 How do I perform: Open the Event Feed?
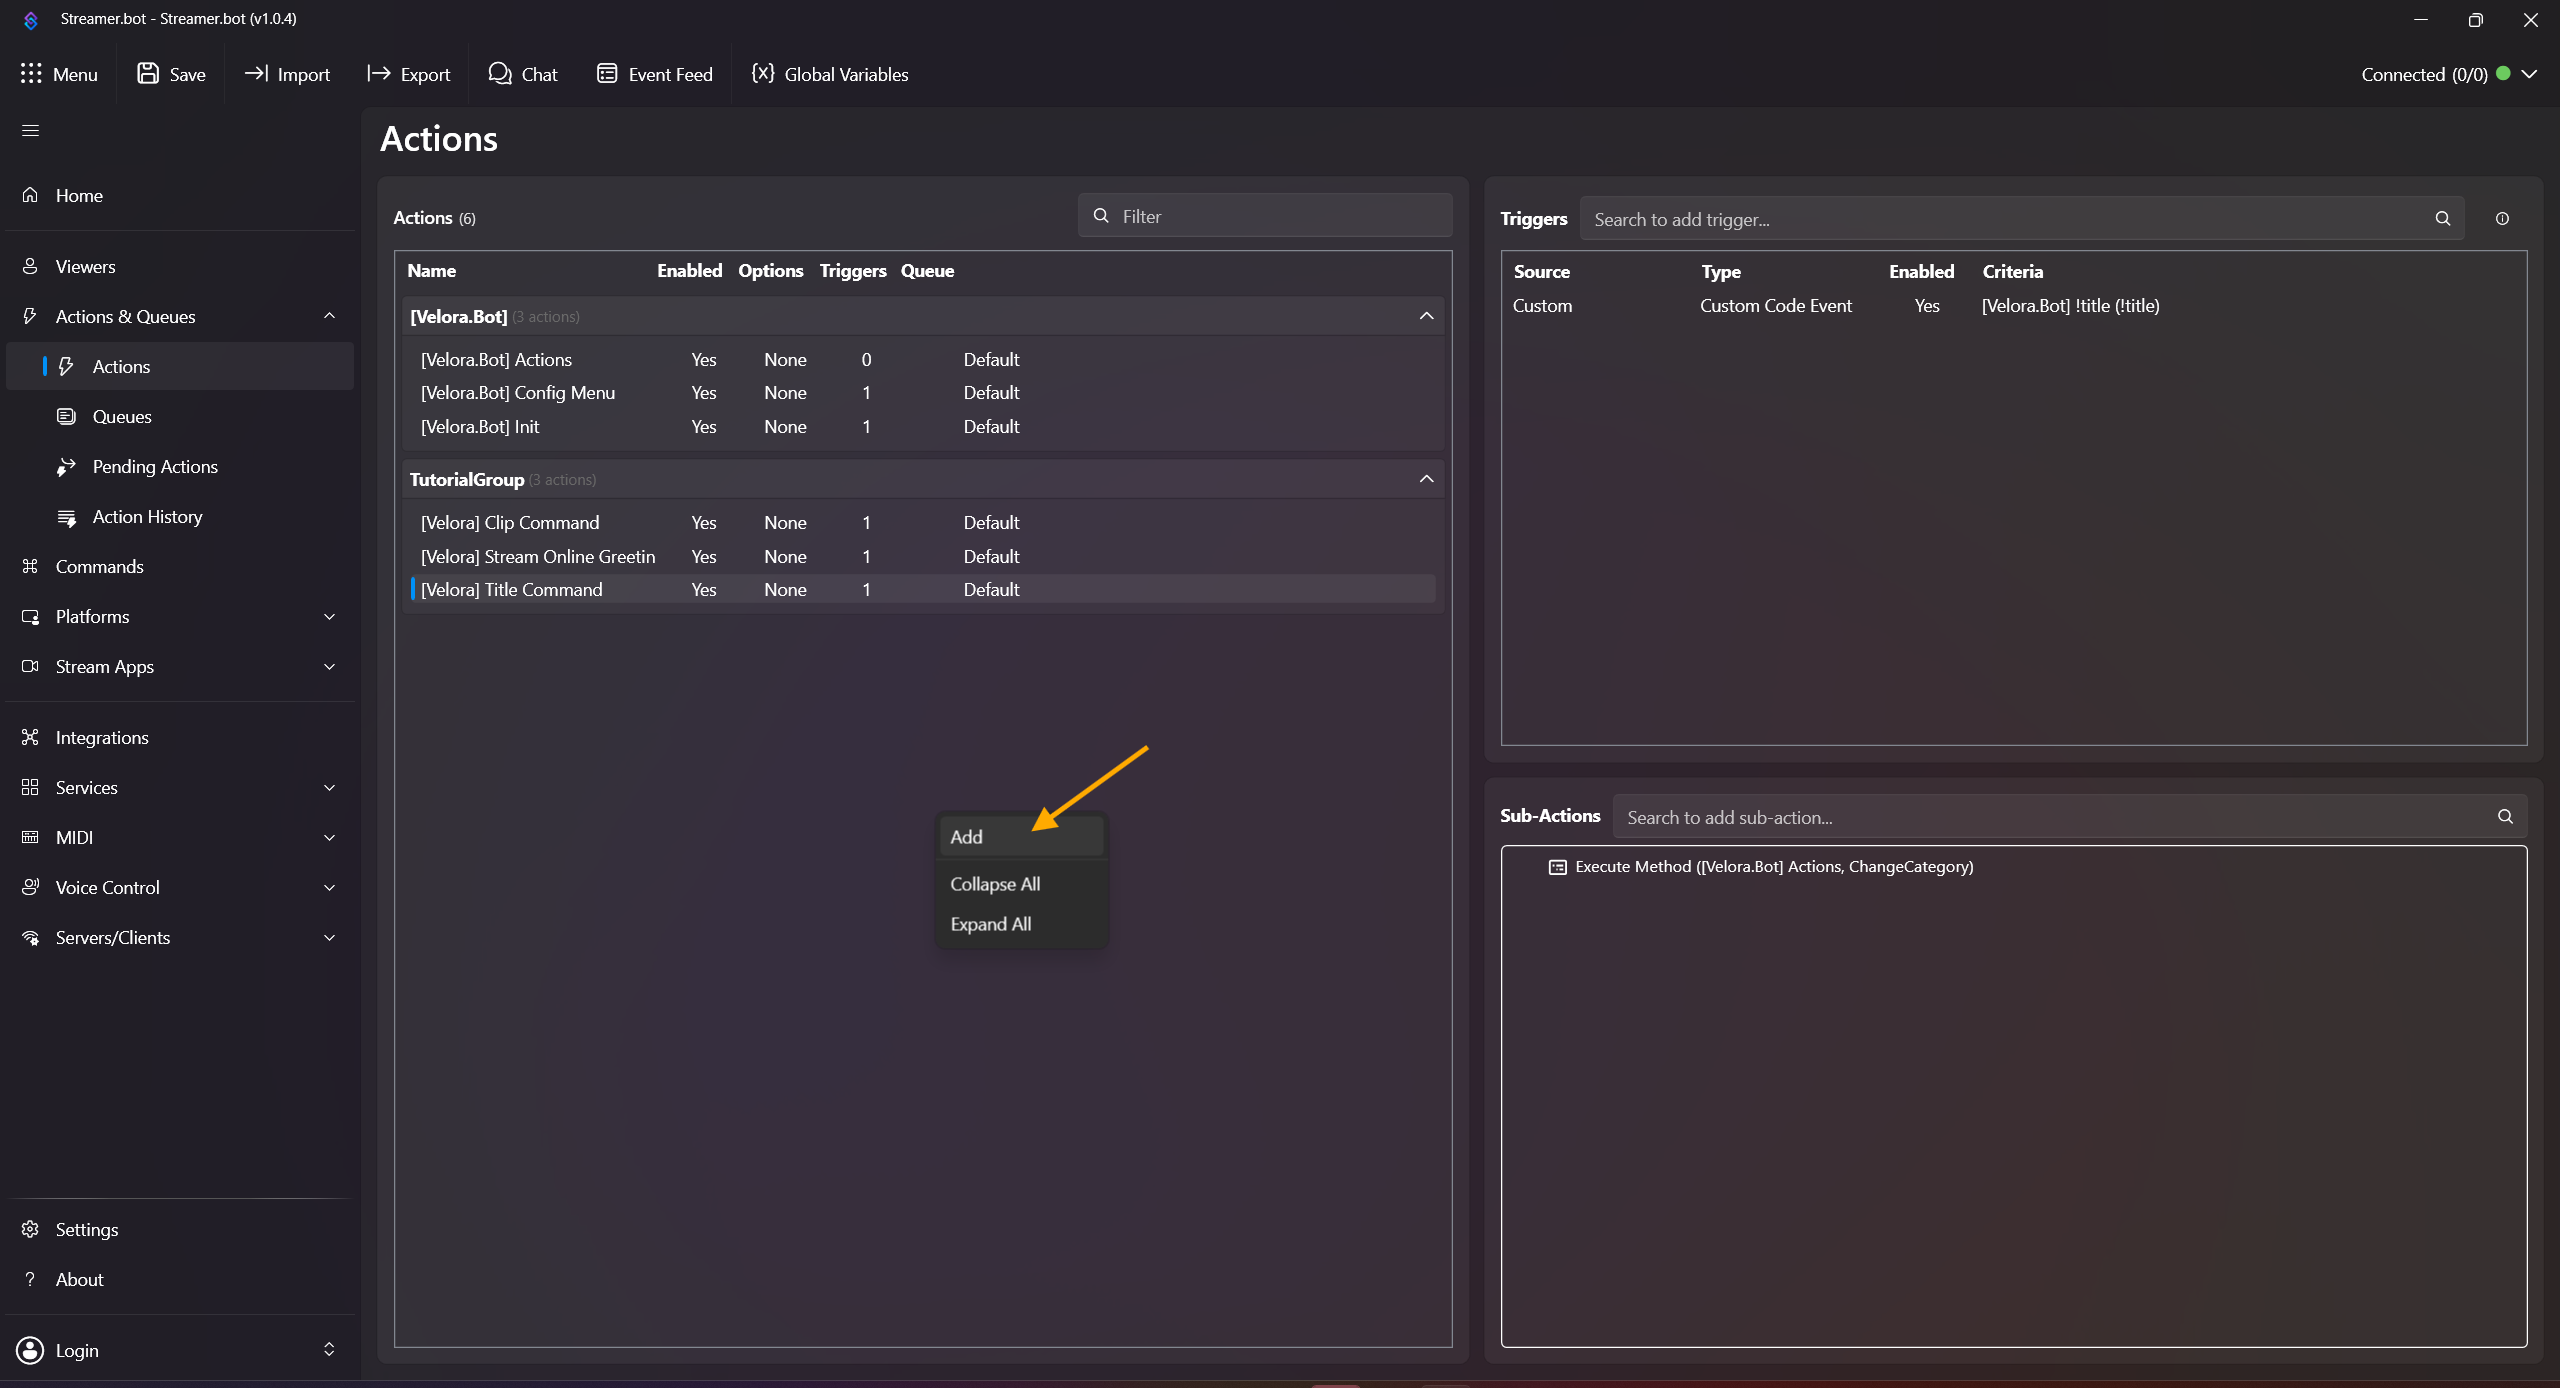[x=654, y=74]
